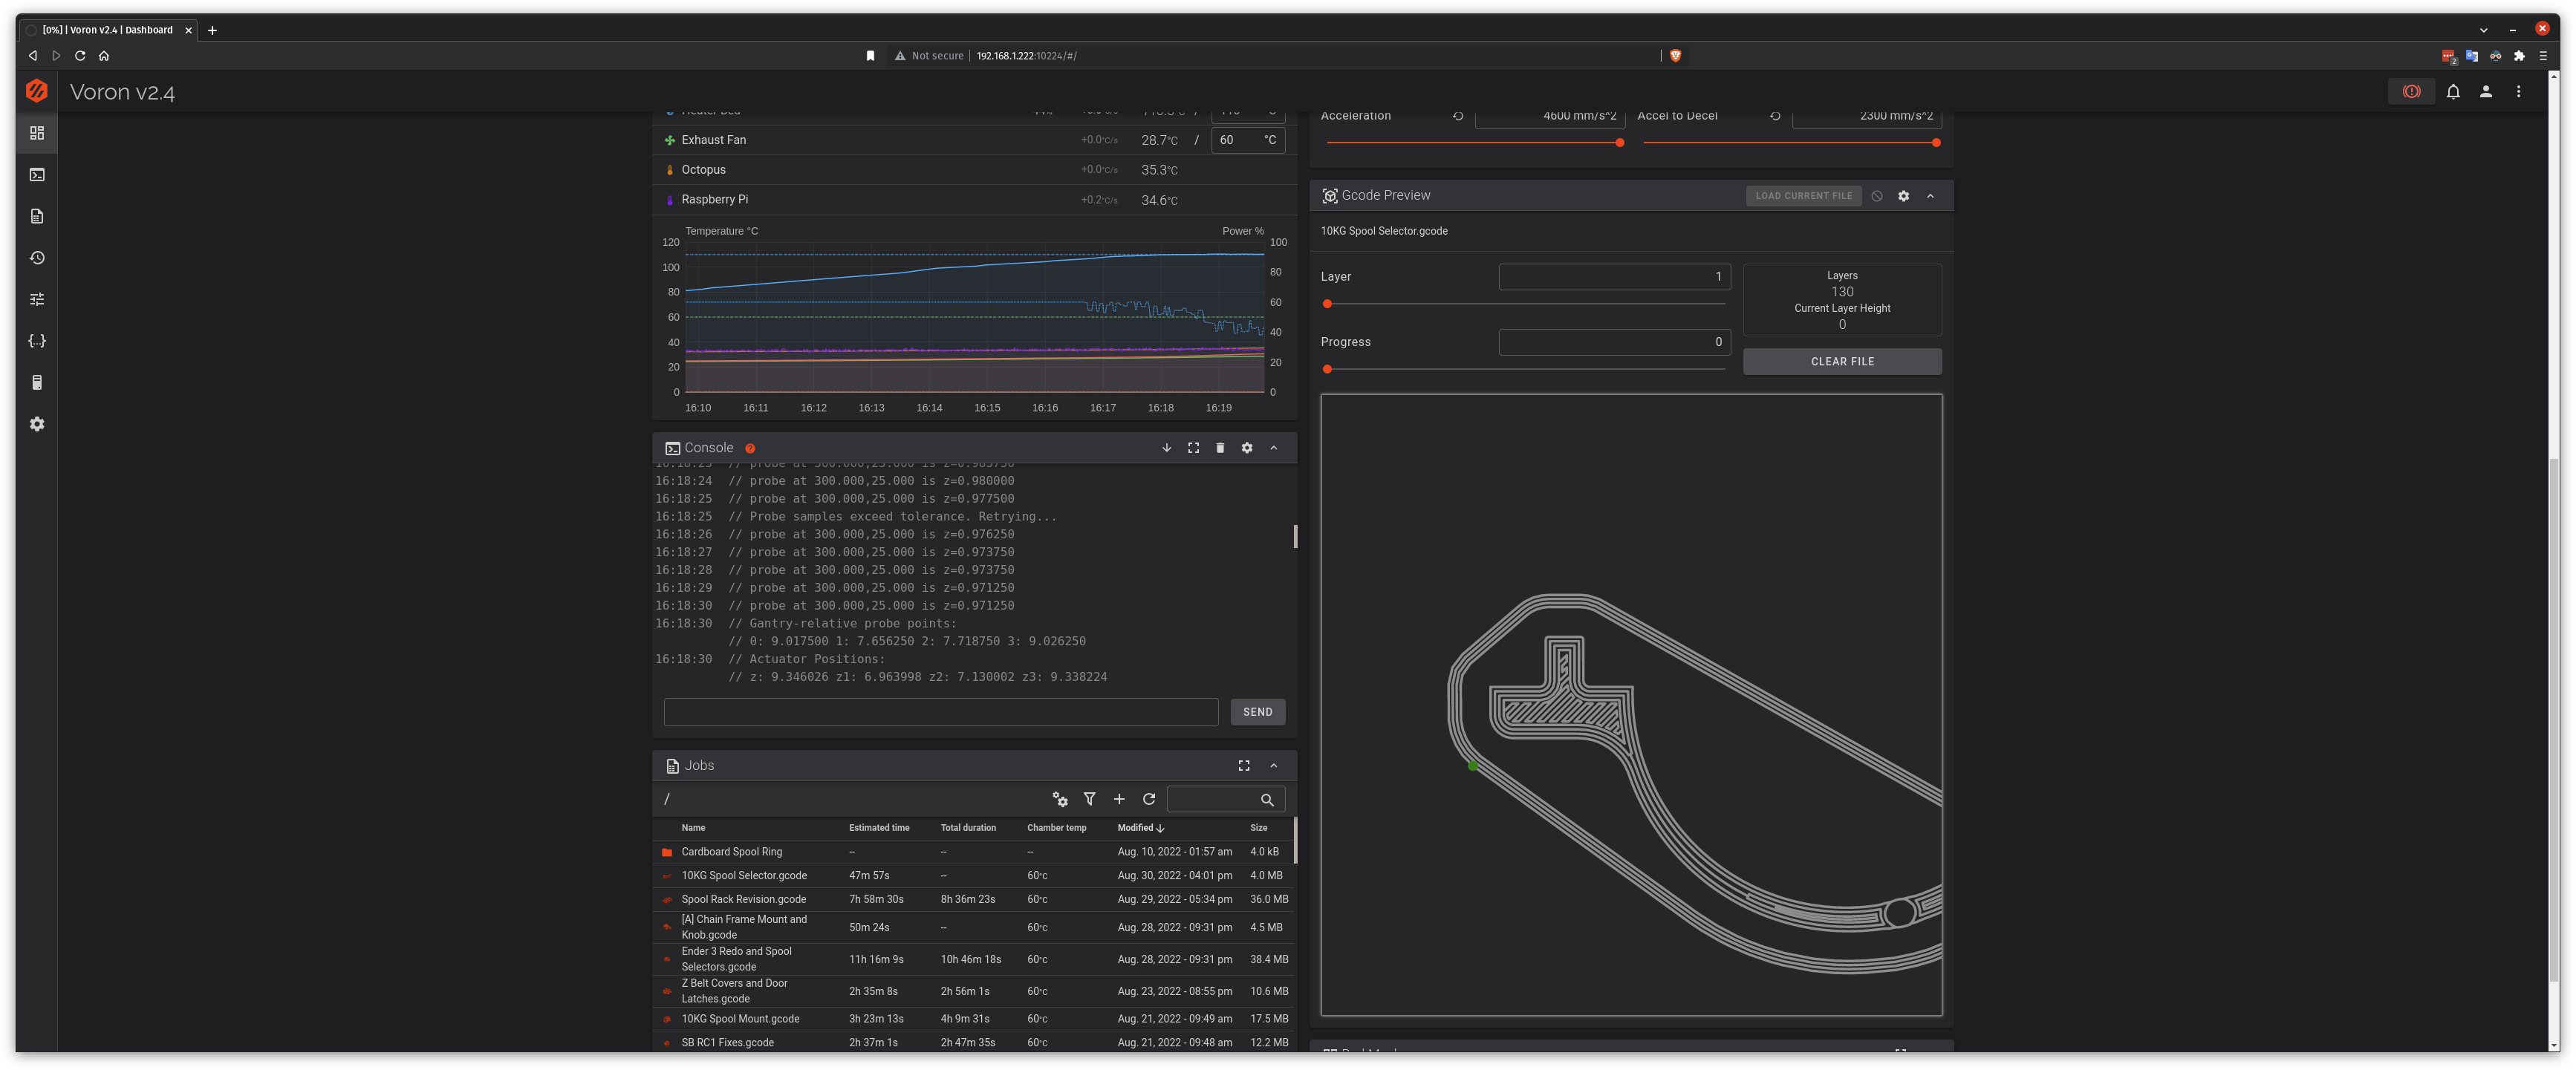Open the Machine page from the sidebar
Image resolution: width=2576 pixels, height=1070 pixels.
pos(37,382)
